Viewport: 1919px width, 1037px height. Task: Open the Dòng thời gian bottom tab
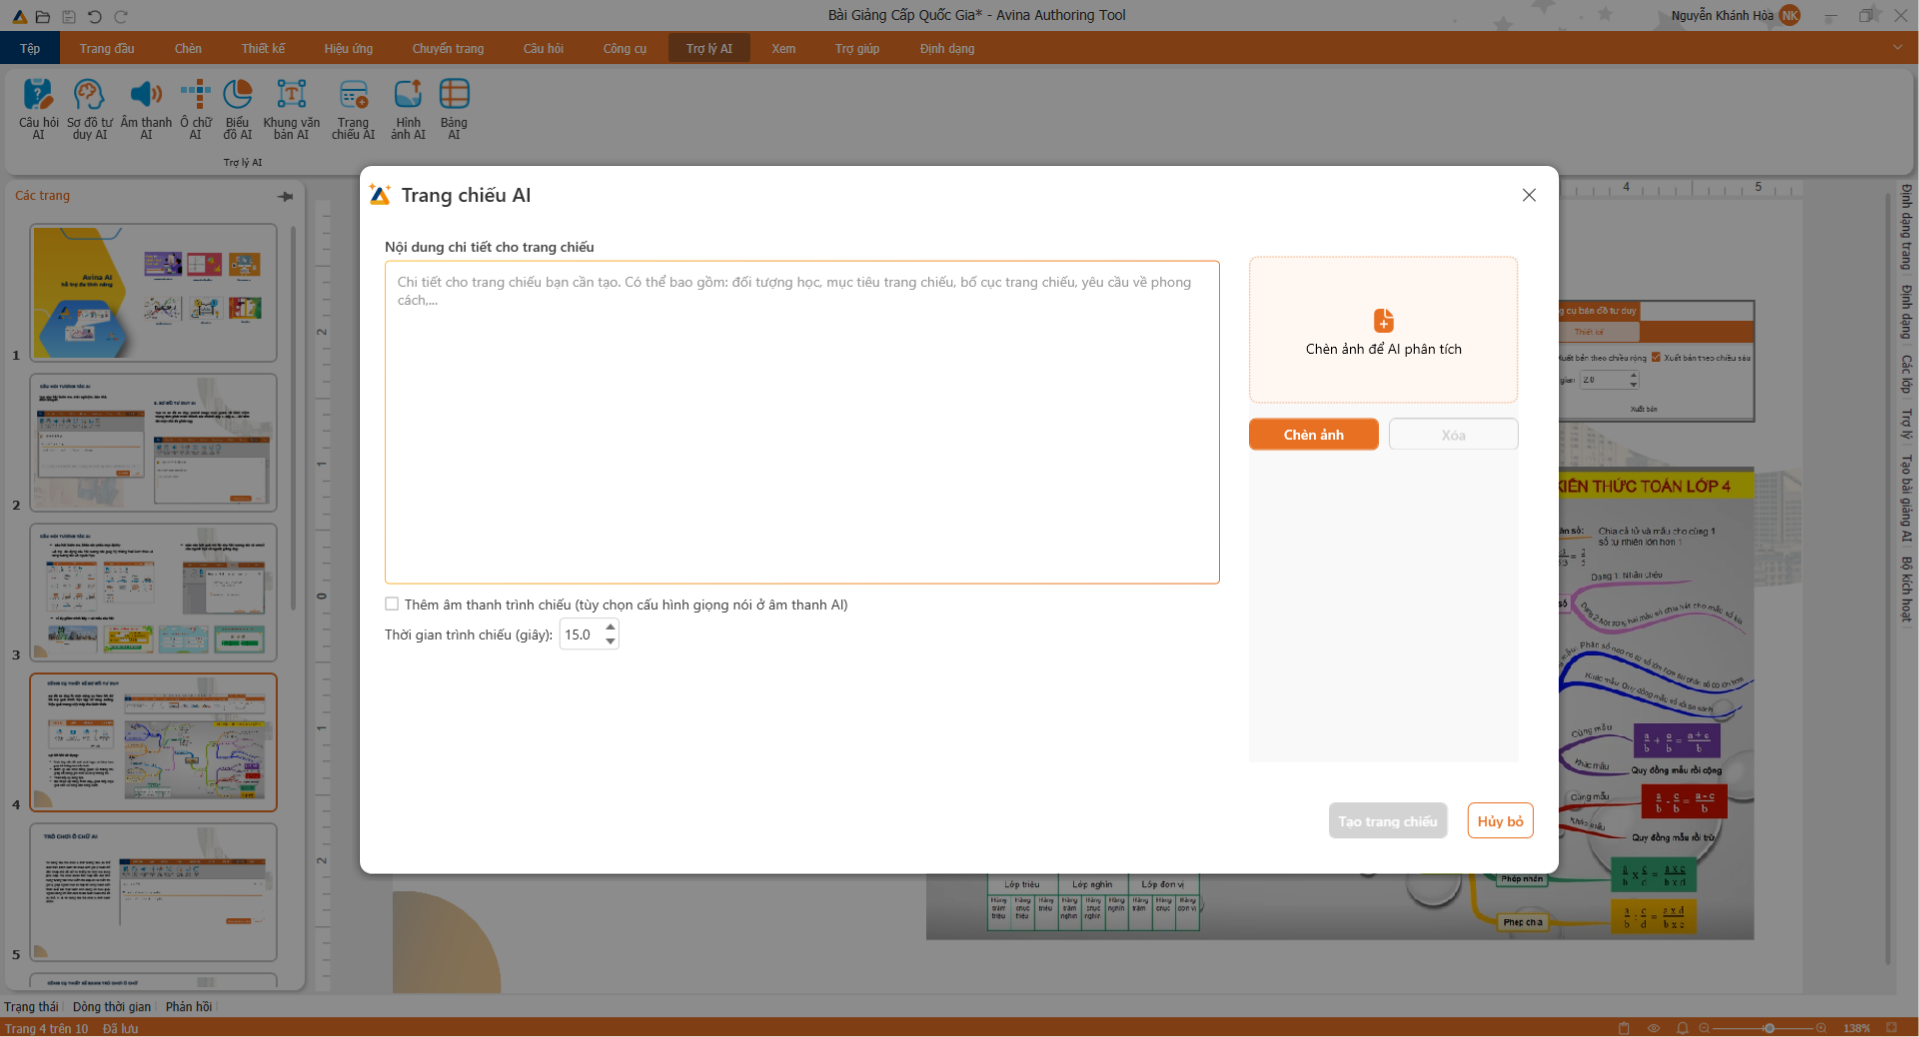point(111,1007)
